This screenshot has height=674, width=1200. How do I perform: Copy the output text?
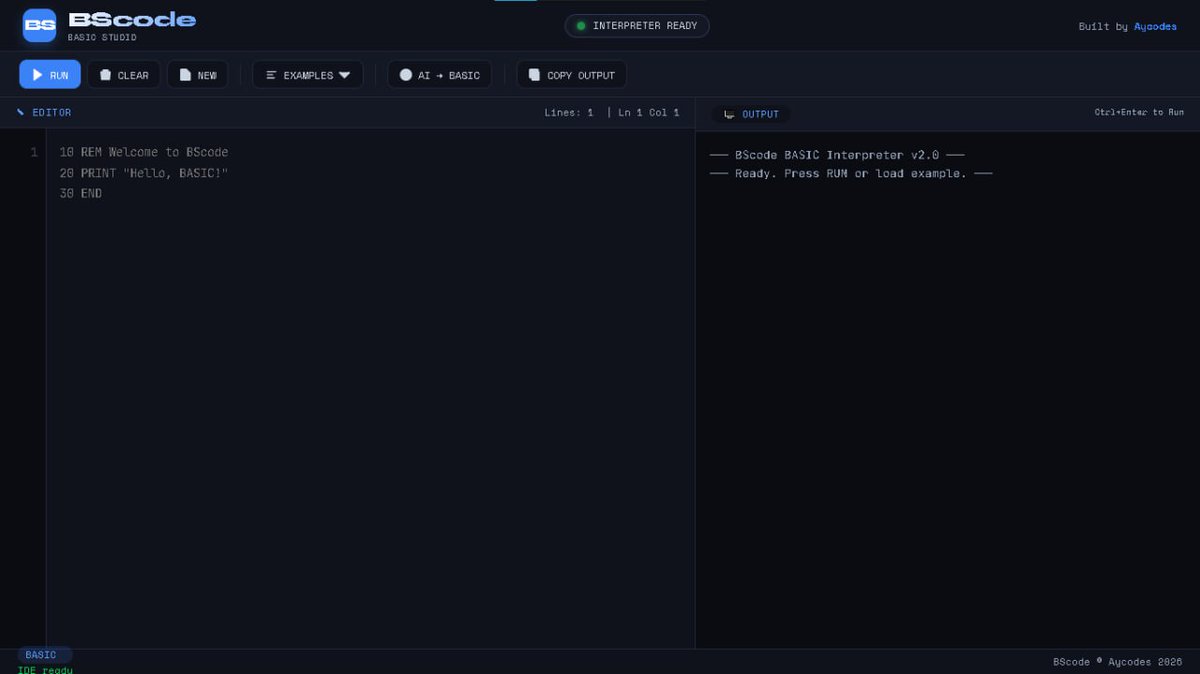coord(572,75)
